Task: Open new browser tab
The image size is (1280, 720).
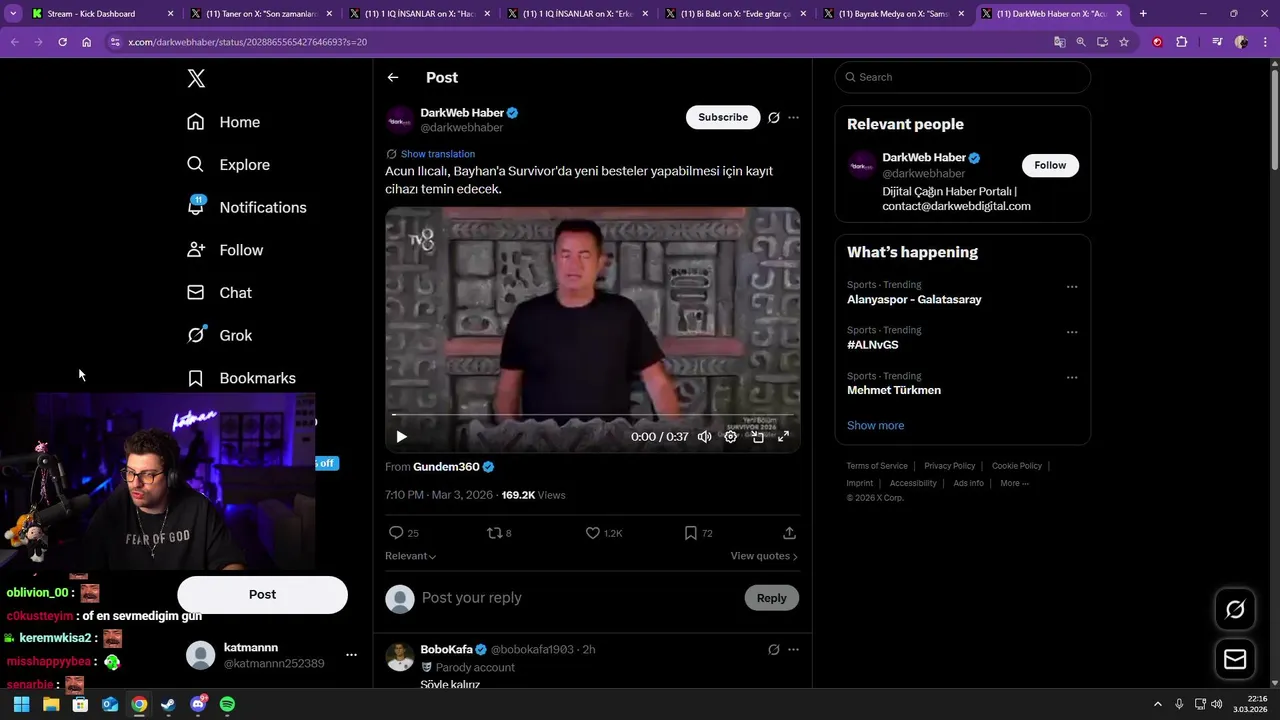Action: coord(1143,14)
